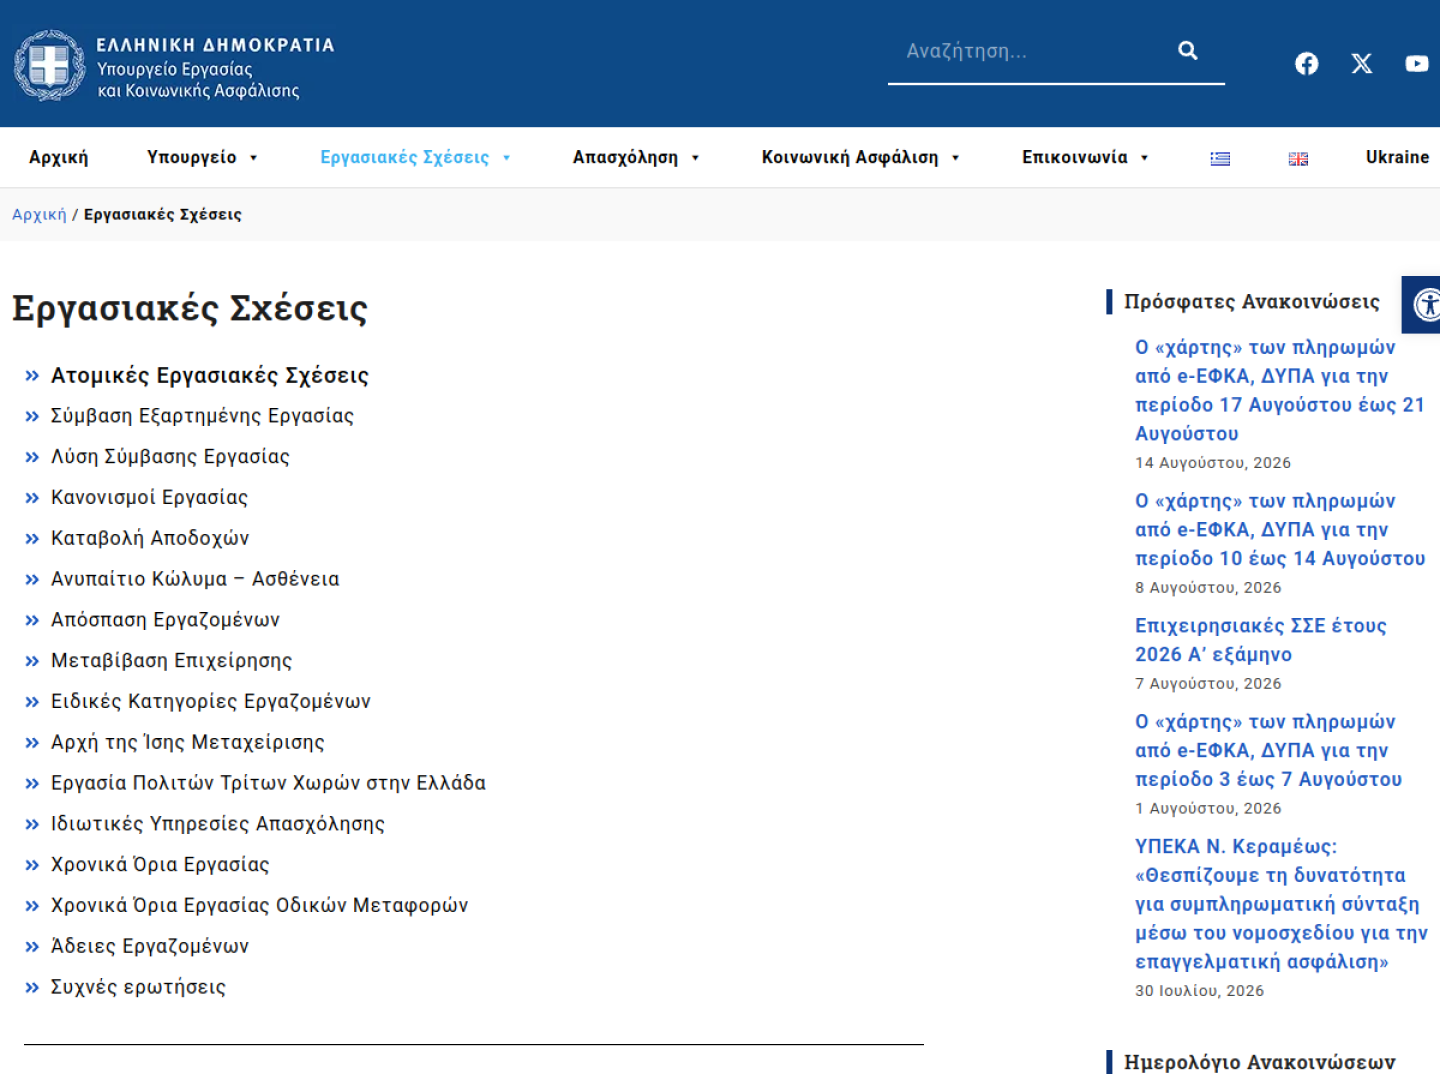This screenshot has width=1440, height=1080.
Task: Open the X (Twitter) social icon
Action: [1362, 64]
